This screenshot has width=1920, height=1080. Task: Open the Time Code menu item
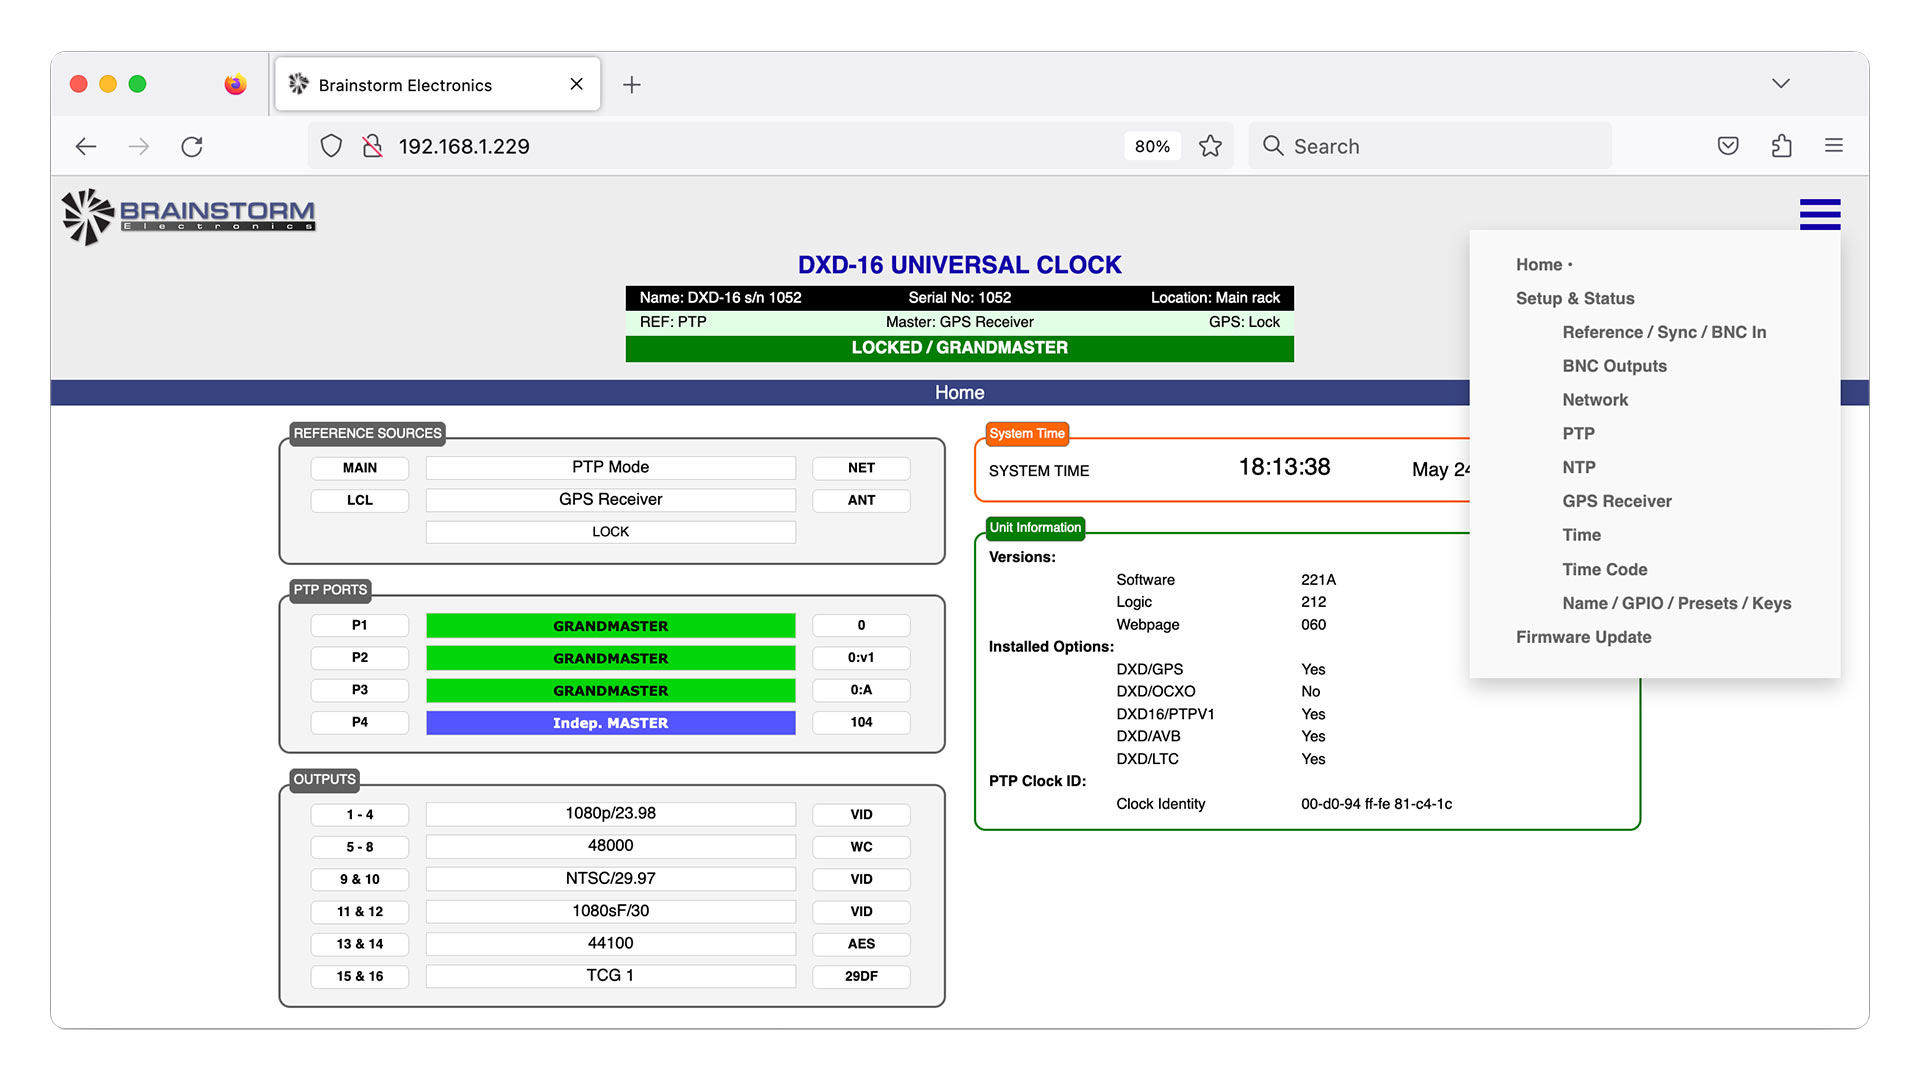pyautogui.click(x=1604, y=569)
